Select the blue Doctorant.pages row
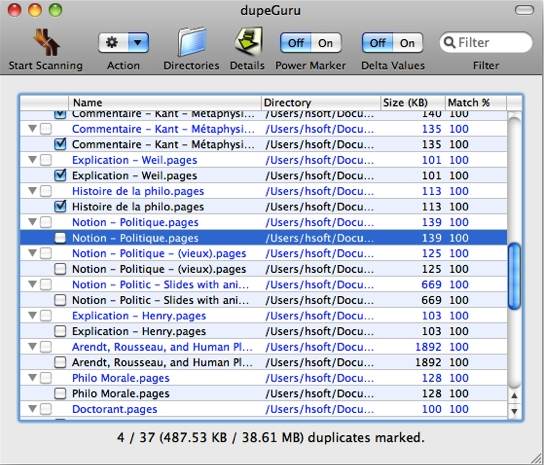 (x=263, y=409)
